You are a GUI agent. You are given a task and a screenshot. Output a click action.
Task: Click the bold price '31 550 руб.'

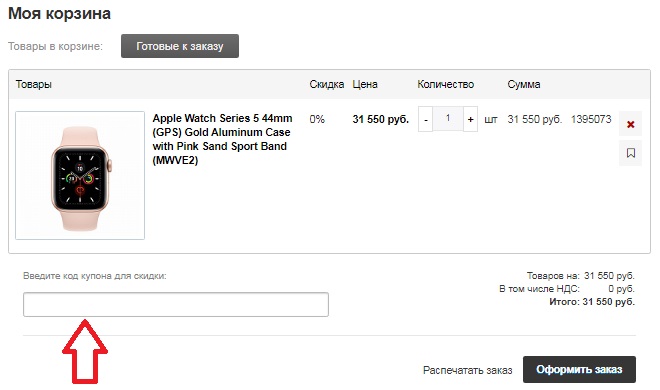381,119
